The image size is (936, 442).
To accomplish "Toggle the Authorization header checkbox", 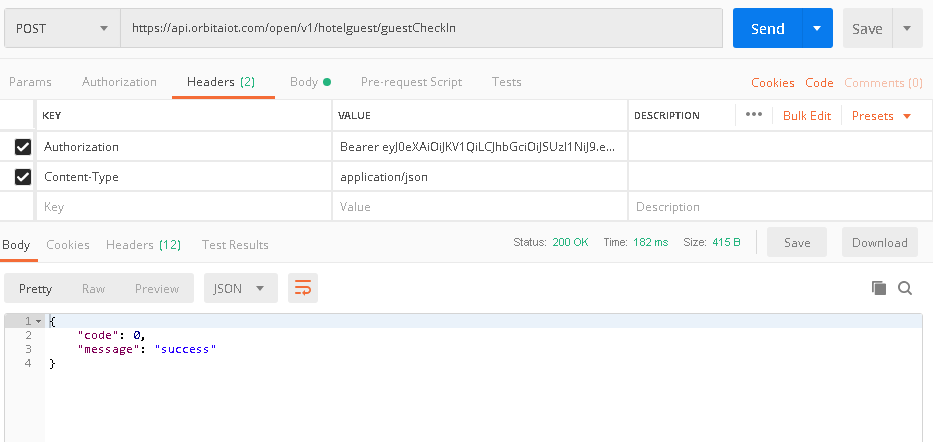I will (23, 147).
